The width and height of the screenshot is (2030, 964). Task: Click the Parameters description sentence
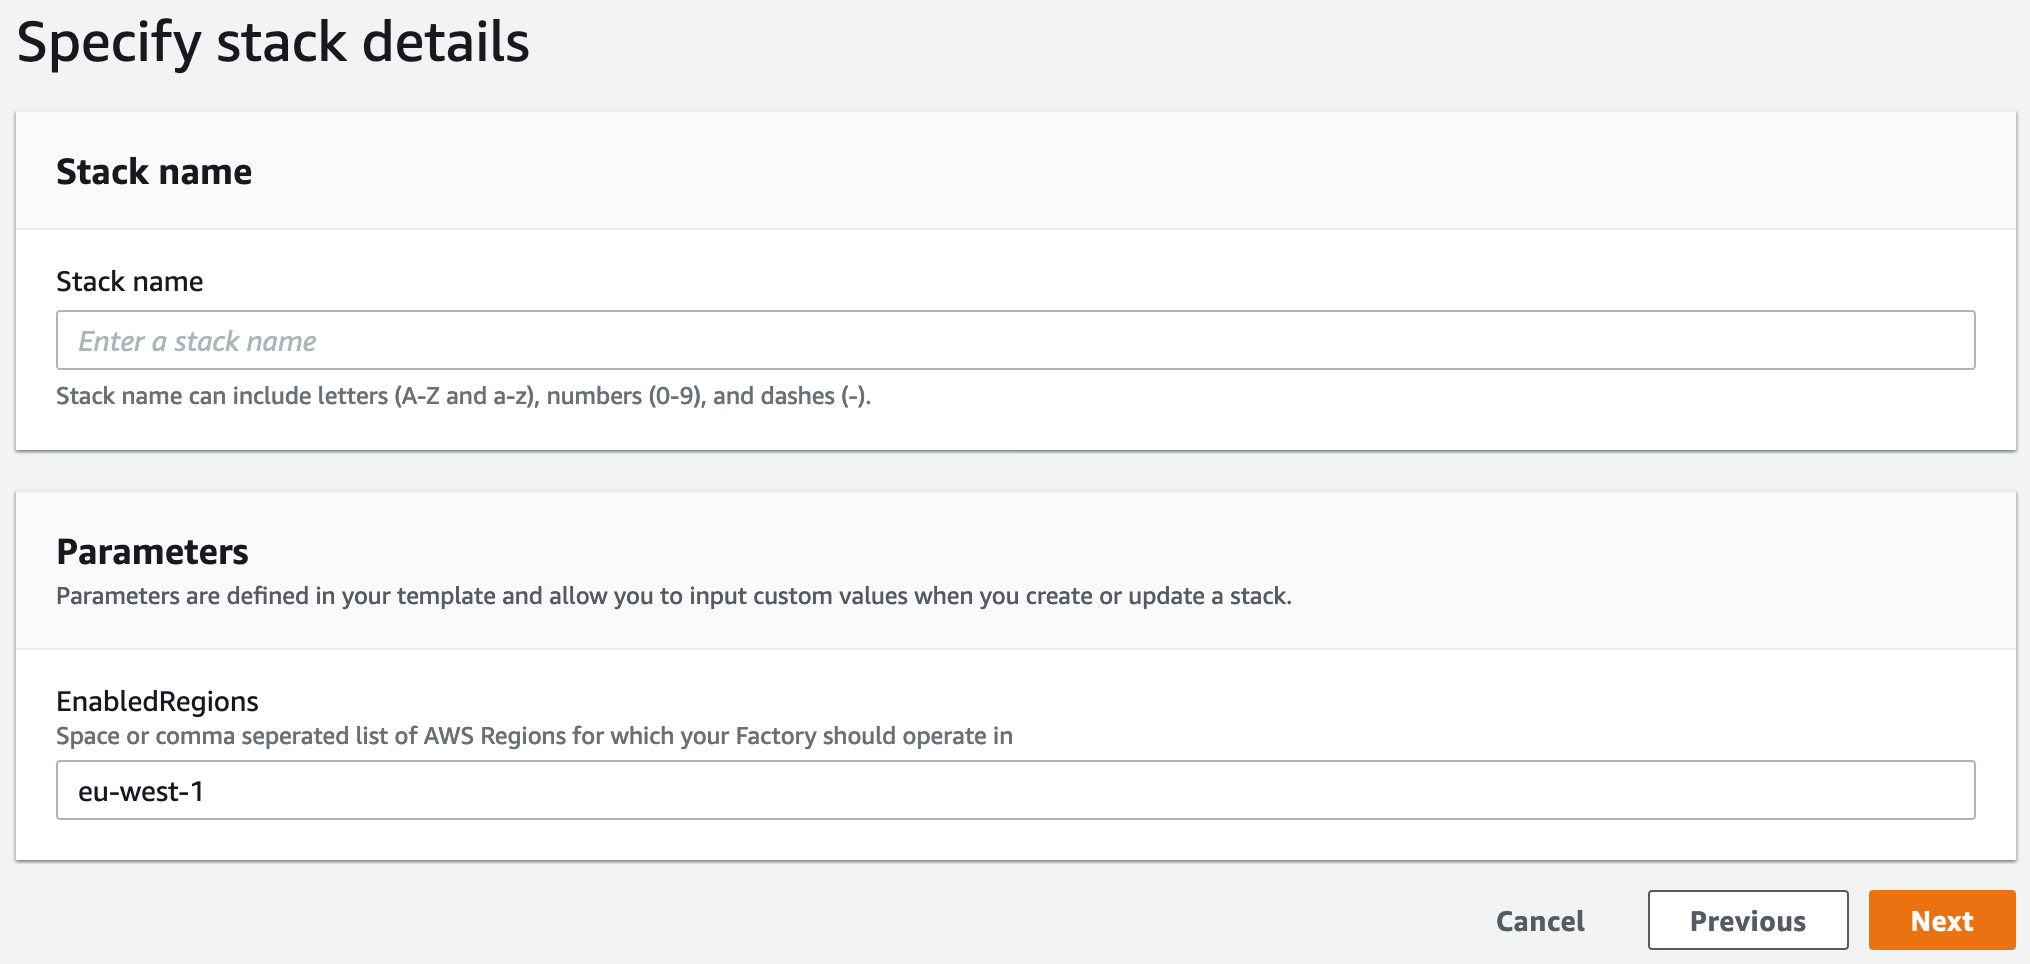click(674, 596)
